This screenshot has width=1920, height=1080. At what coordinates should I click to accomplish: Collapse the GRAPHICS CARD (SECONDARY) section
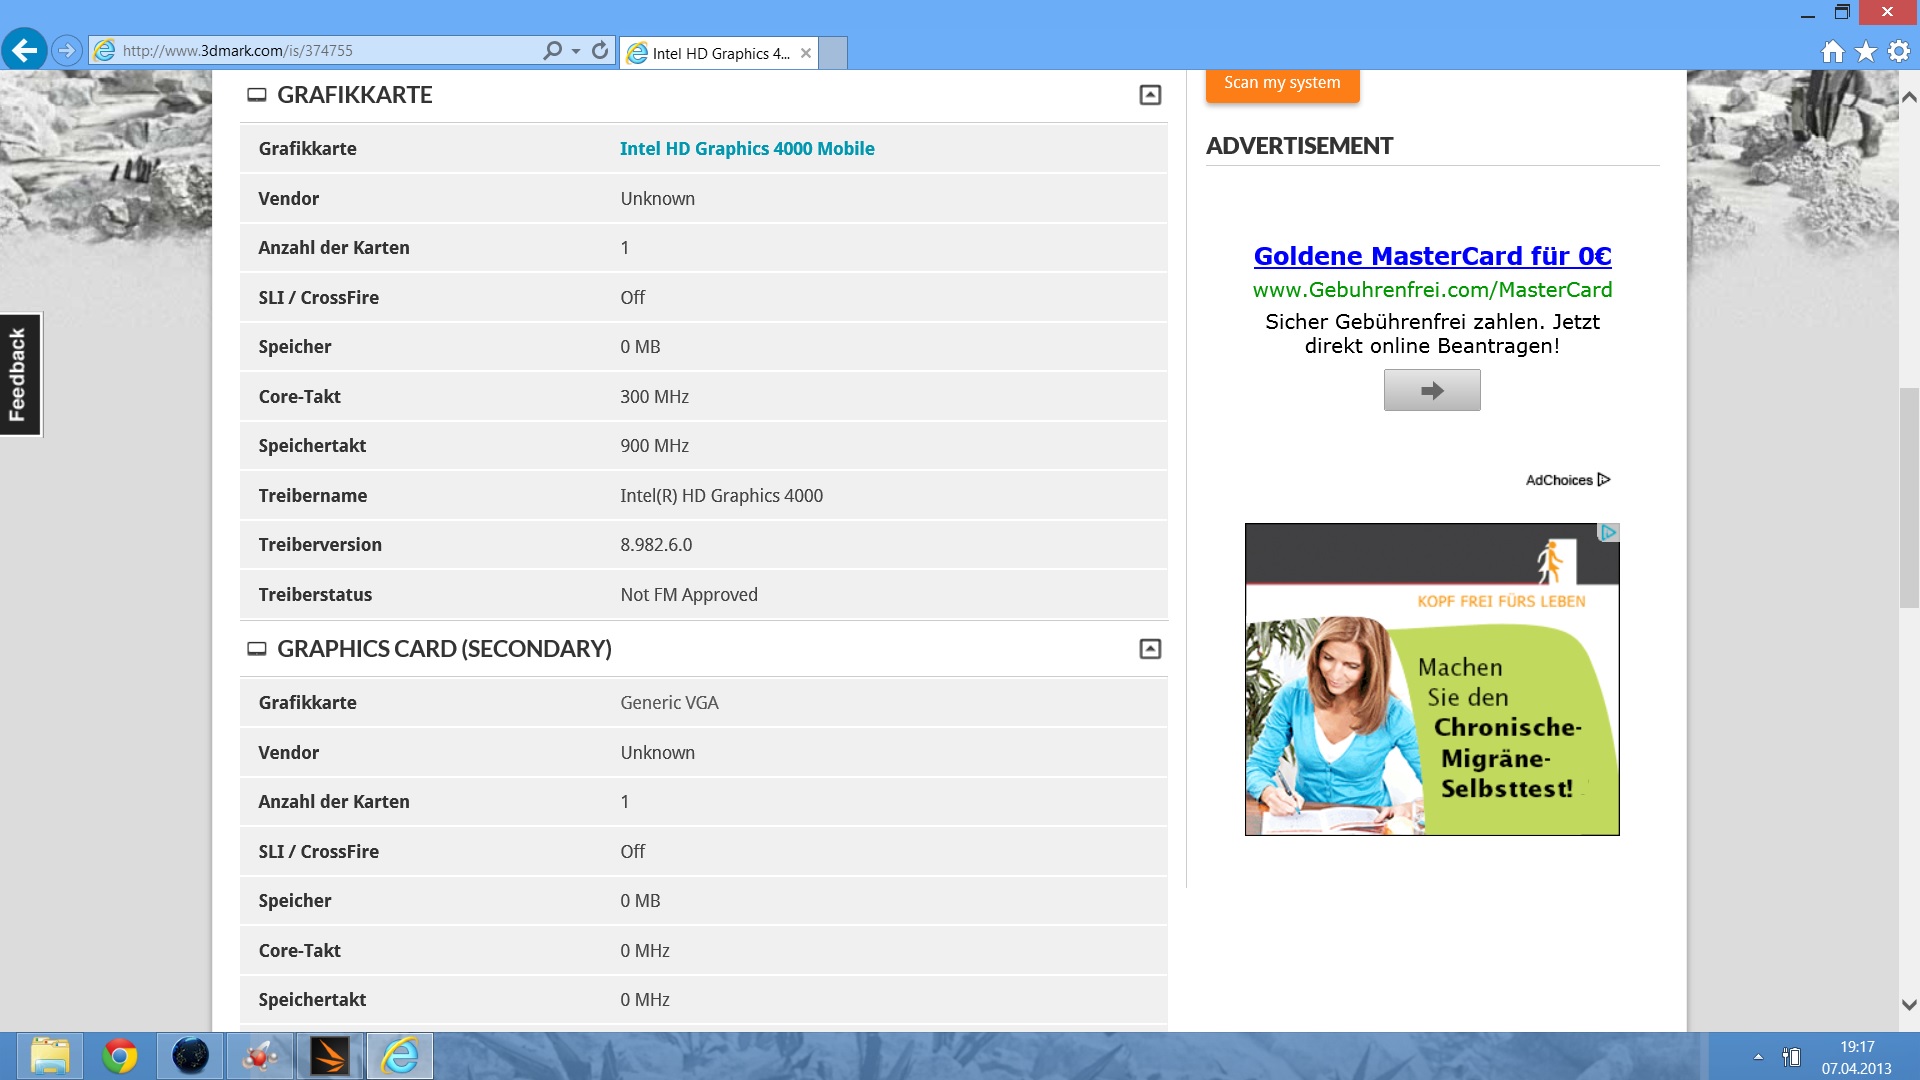tap(1150, 649)
